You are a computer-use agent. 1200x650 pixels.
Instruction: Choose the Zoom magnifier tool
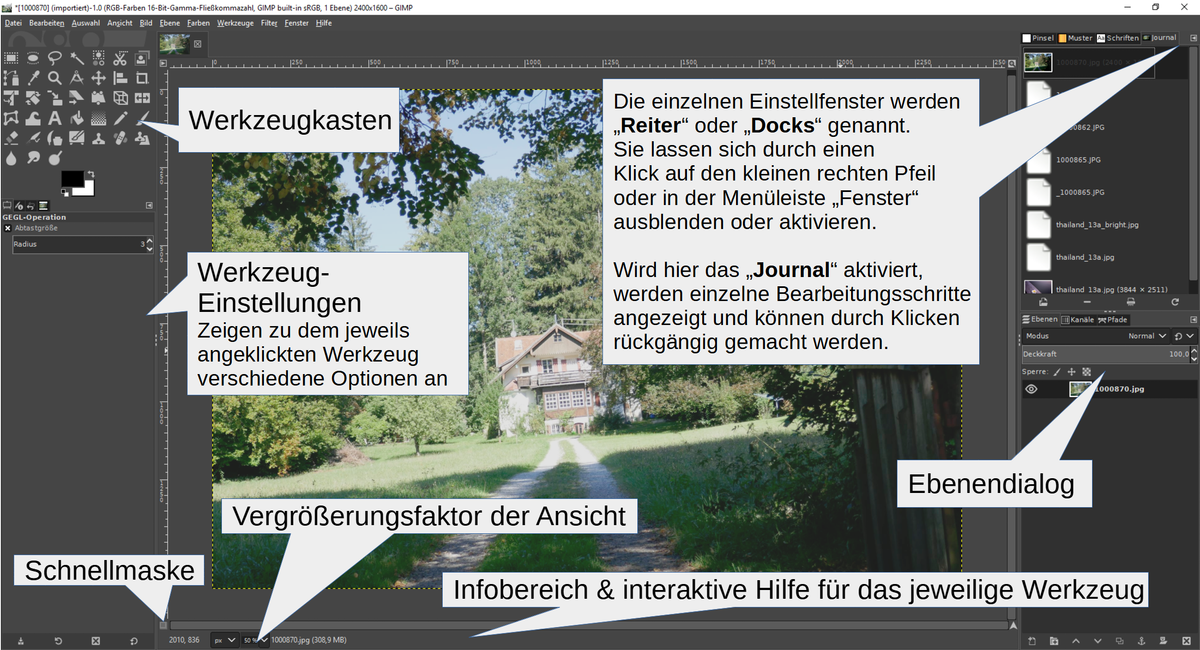pyautogui.click(x=55, y=77)
